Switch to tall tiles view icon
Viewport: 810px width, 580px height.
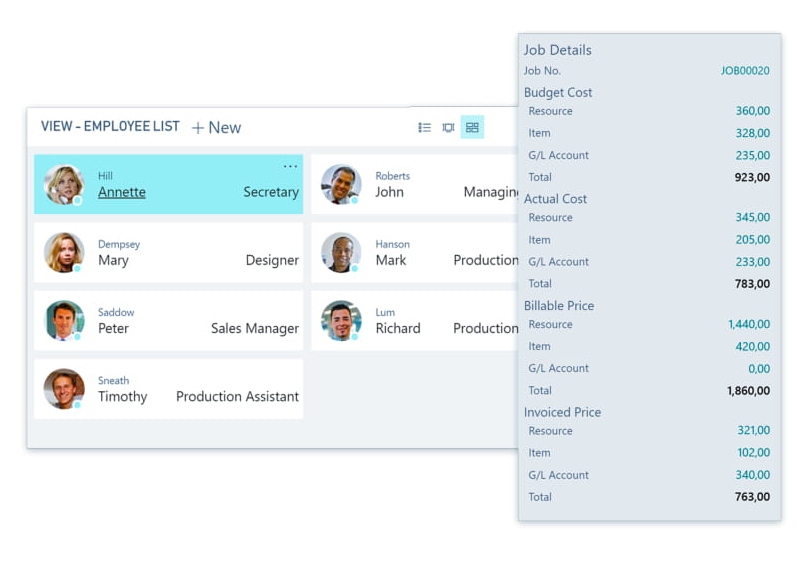point(448,127)
